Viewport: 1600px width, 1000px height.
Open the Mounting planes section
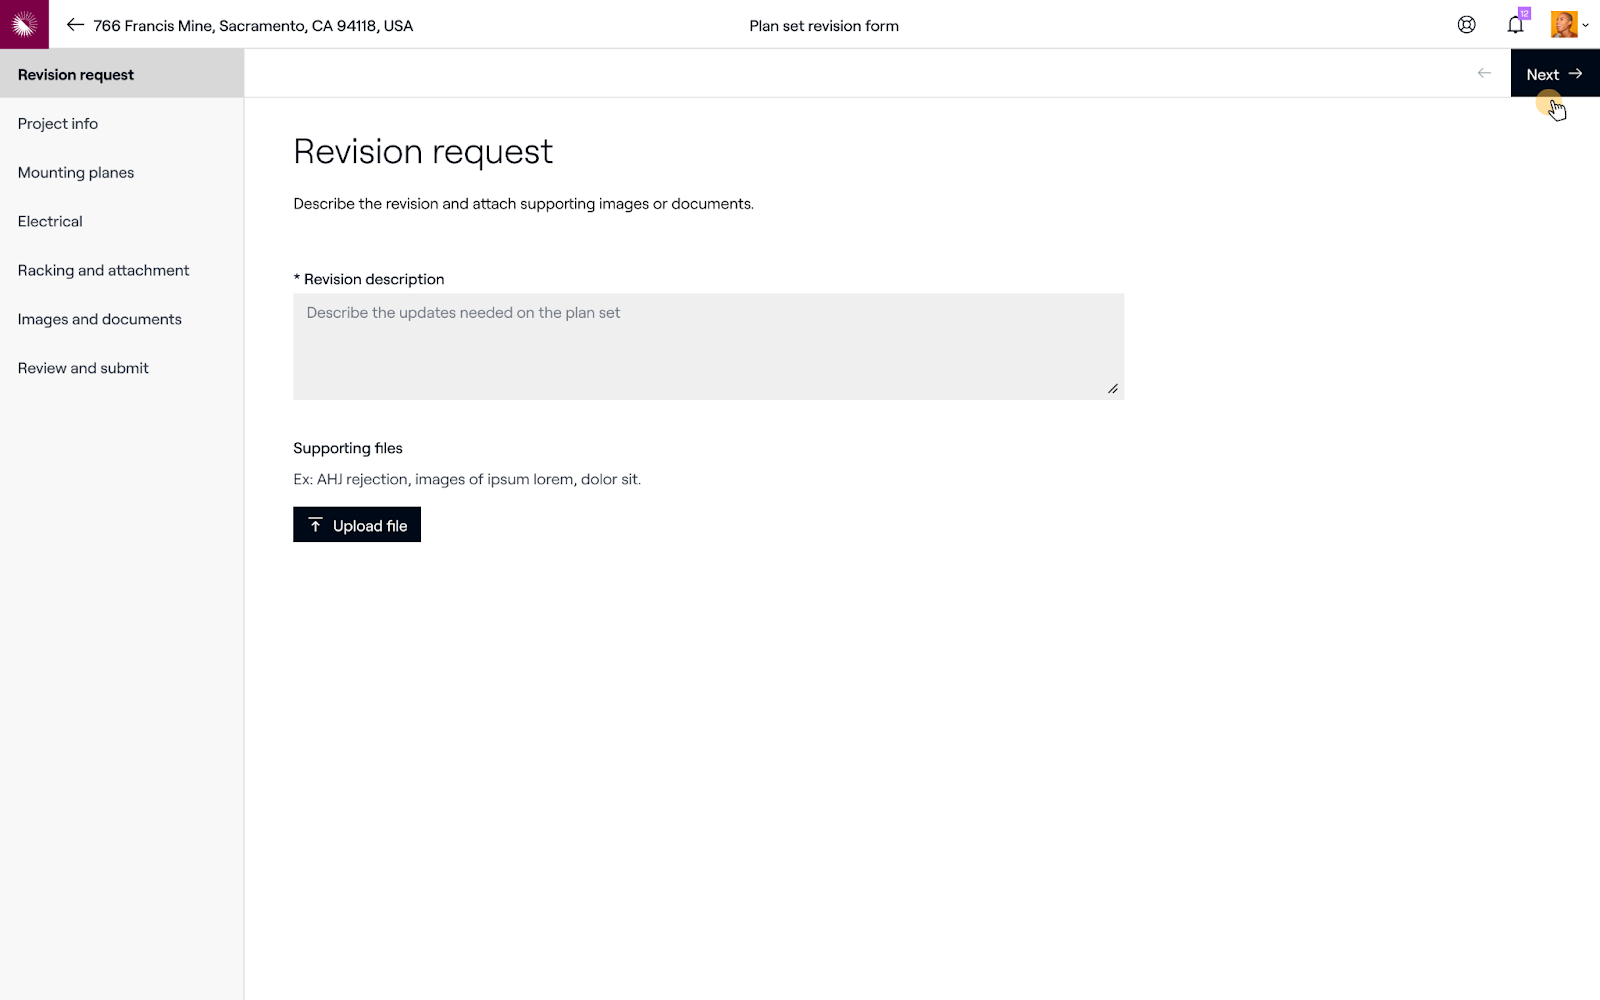(76, 173)
